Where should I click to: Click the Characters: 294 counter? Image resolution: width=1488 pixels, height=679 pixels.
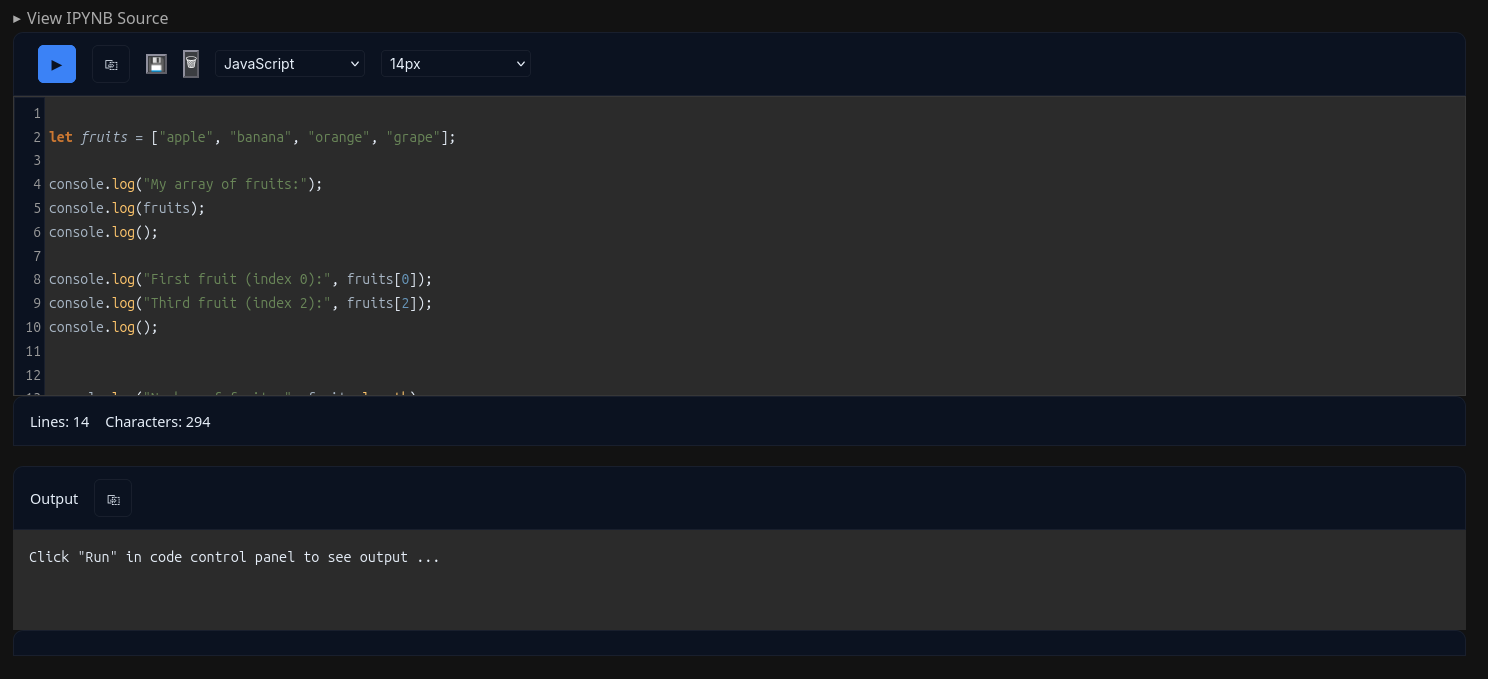(x=158, y=422)
